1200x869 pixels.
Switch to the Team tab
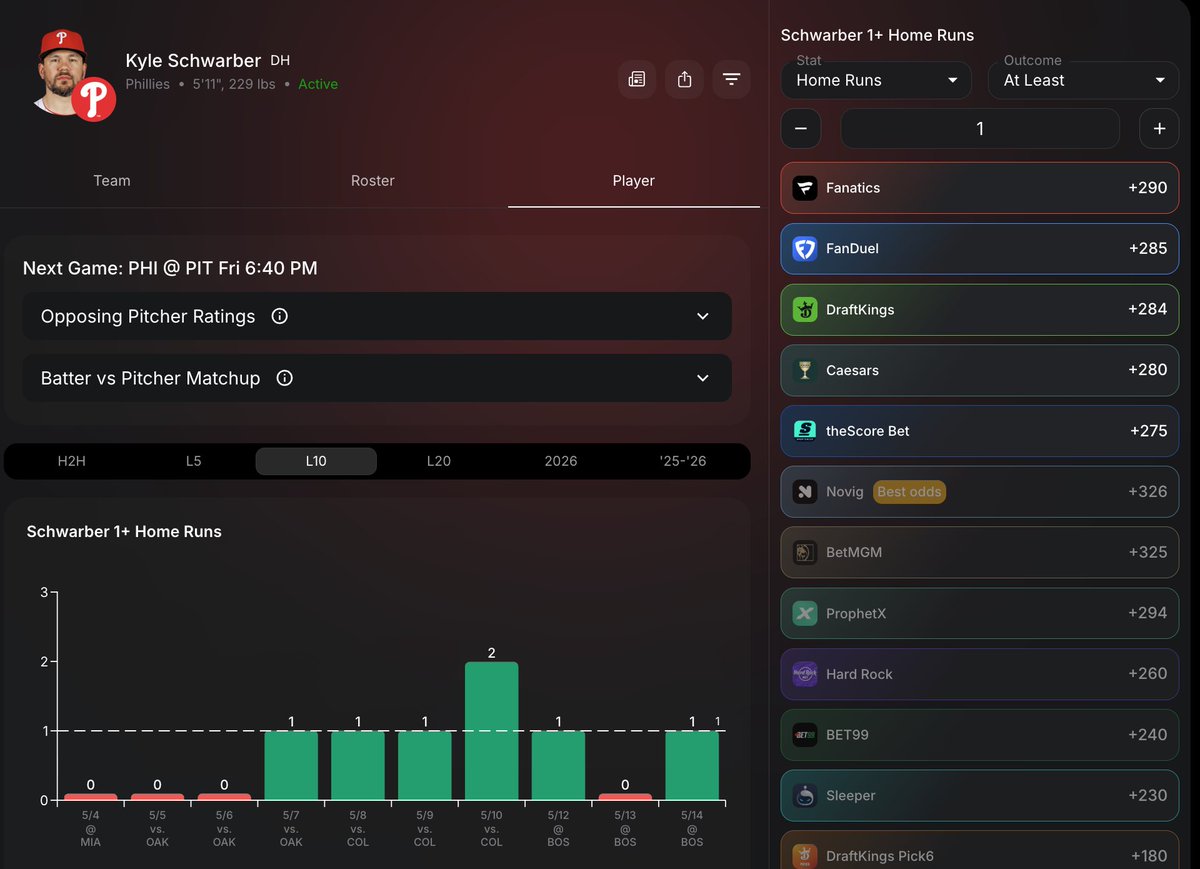pos(112,181)
